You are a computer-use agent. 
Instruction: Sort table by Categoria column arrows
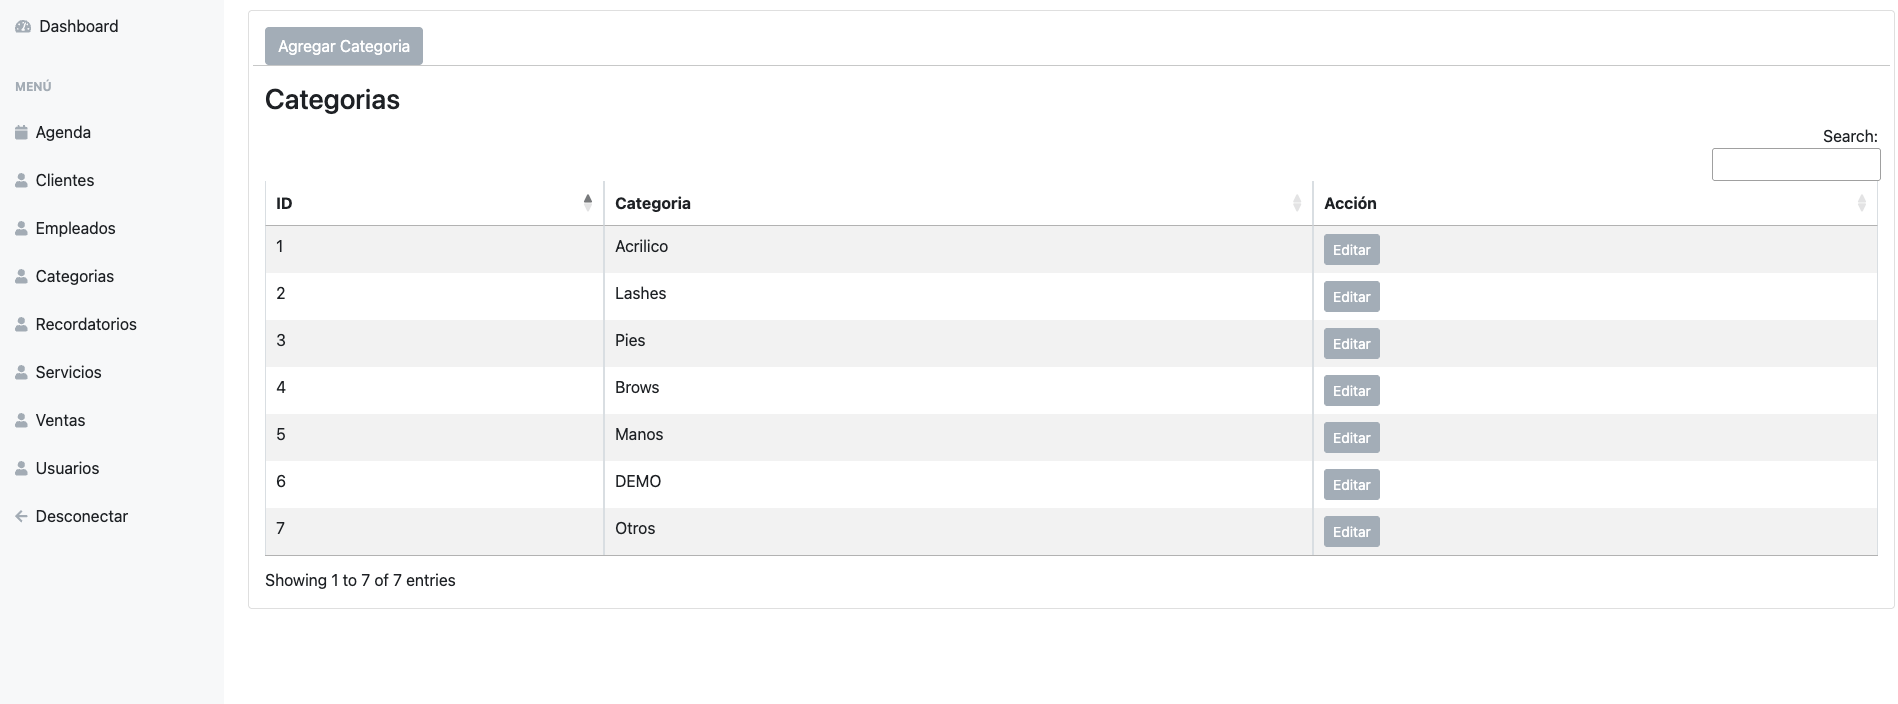[1297, 203]
